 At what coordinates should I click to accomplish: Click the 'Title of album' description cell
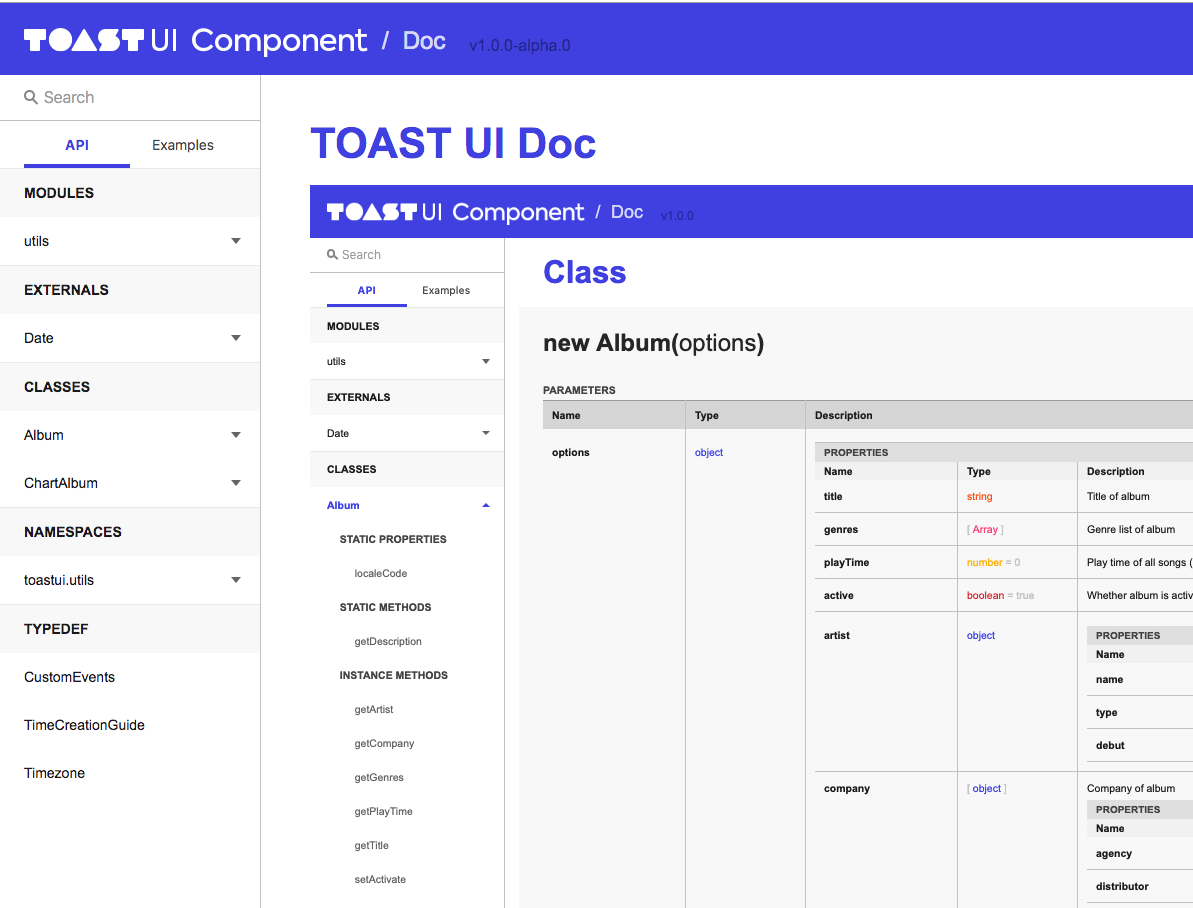[x=1118, y=496]
